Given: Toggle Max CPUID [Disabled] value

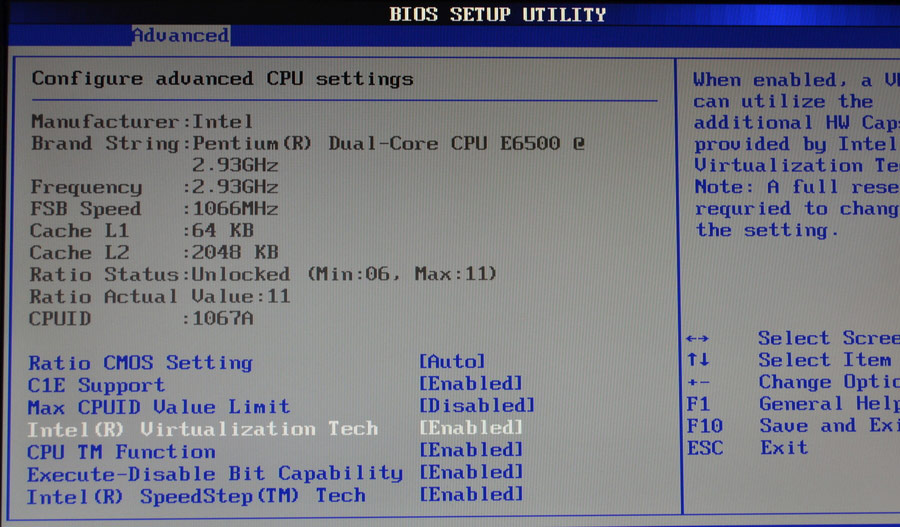Looking at the screenshot, I should 477,405.
